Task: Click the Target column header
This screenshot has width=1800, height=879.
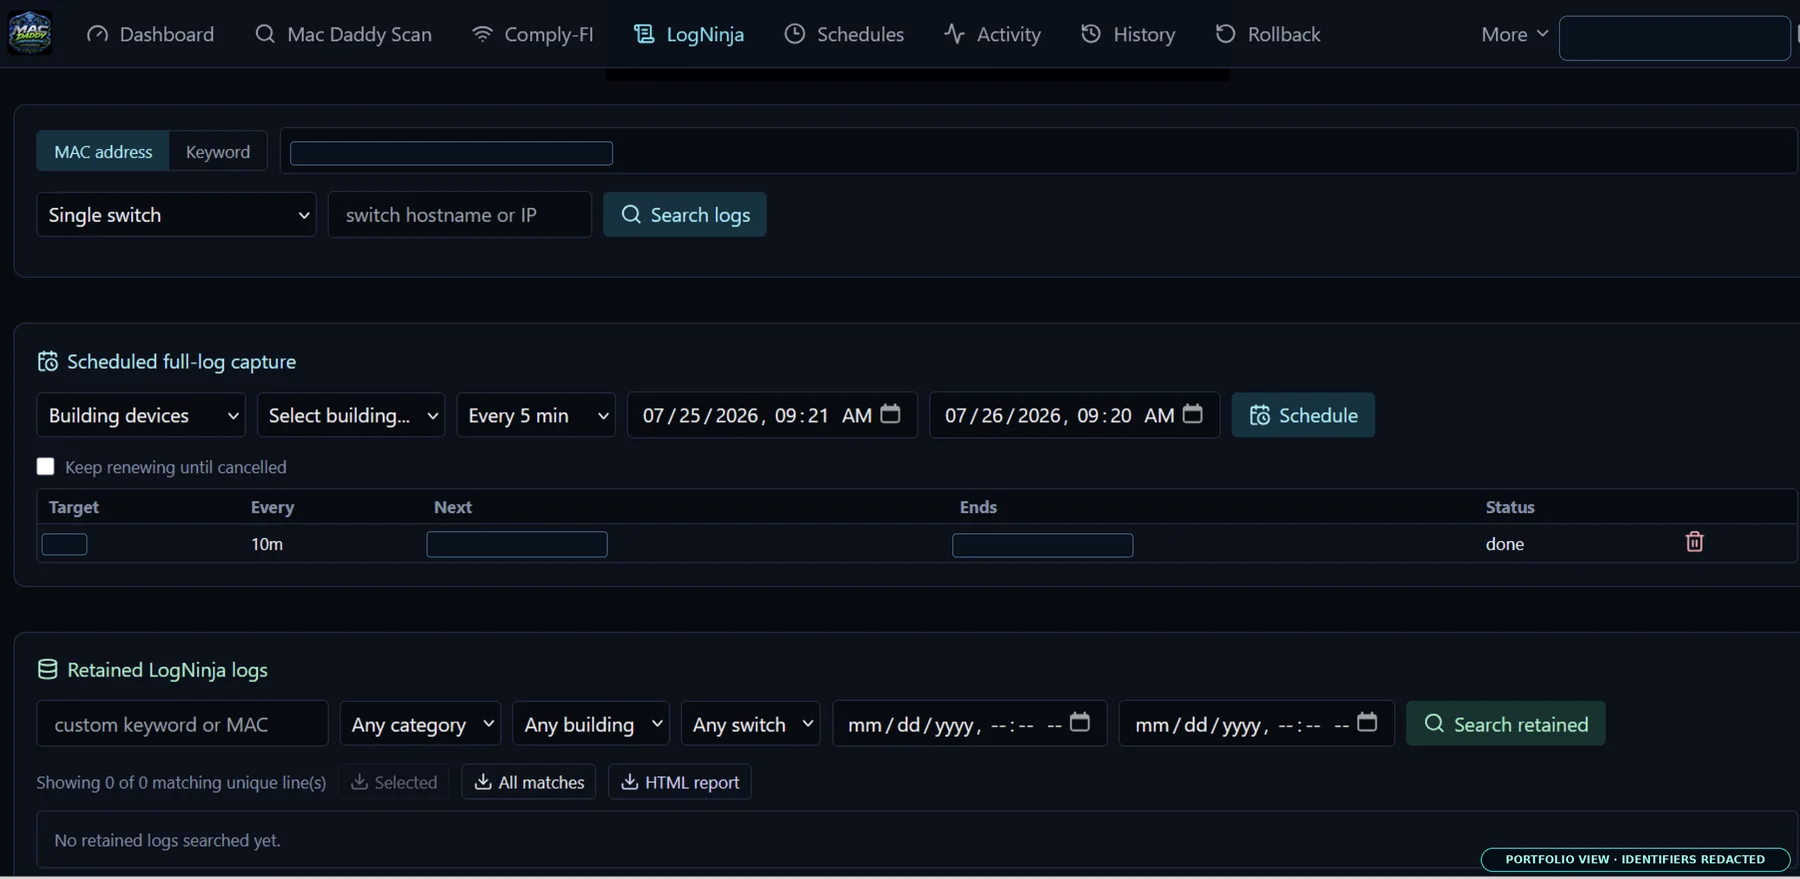Action: [74, 507]
